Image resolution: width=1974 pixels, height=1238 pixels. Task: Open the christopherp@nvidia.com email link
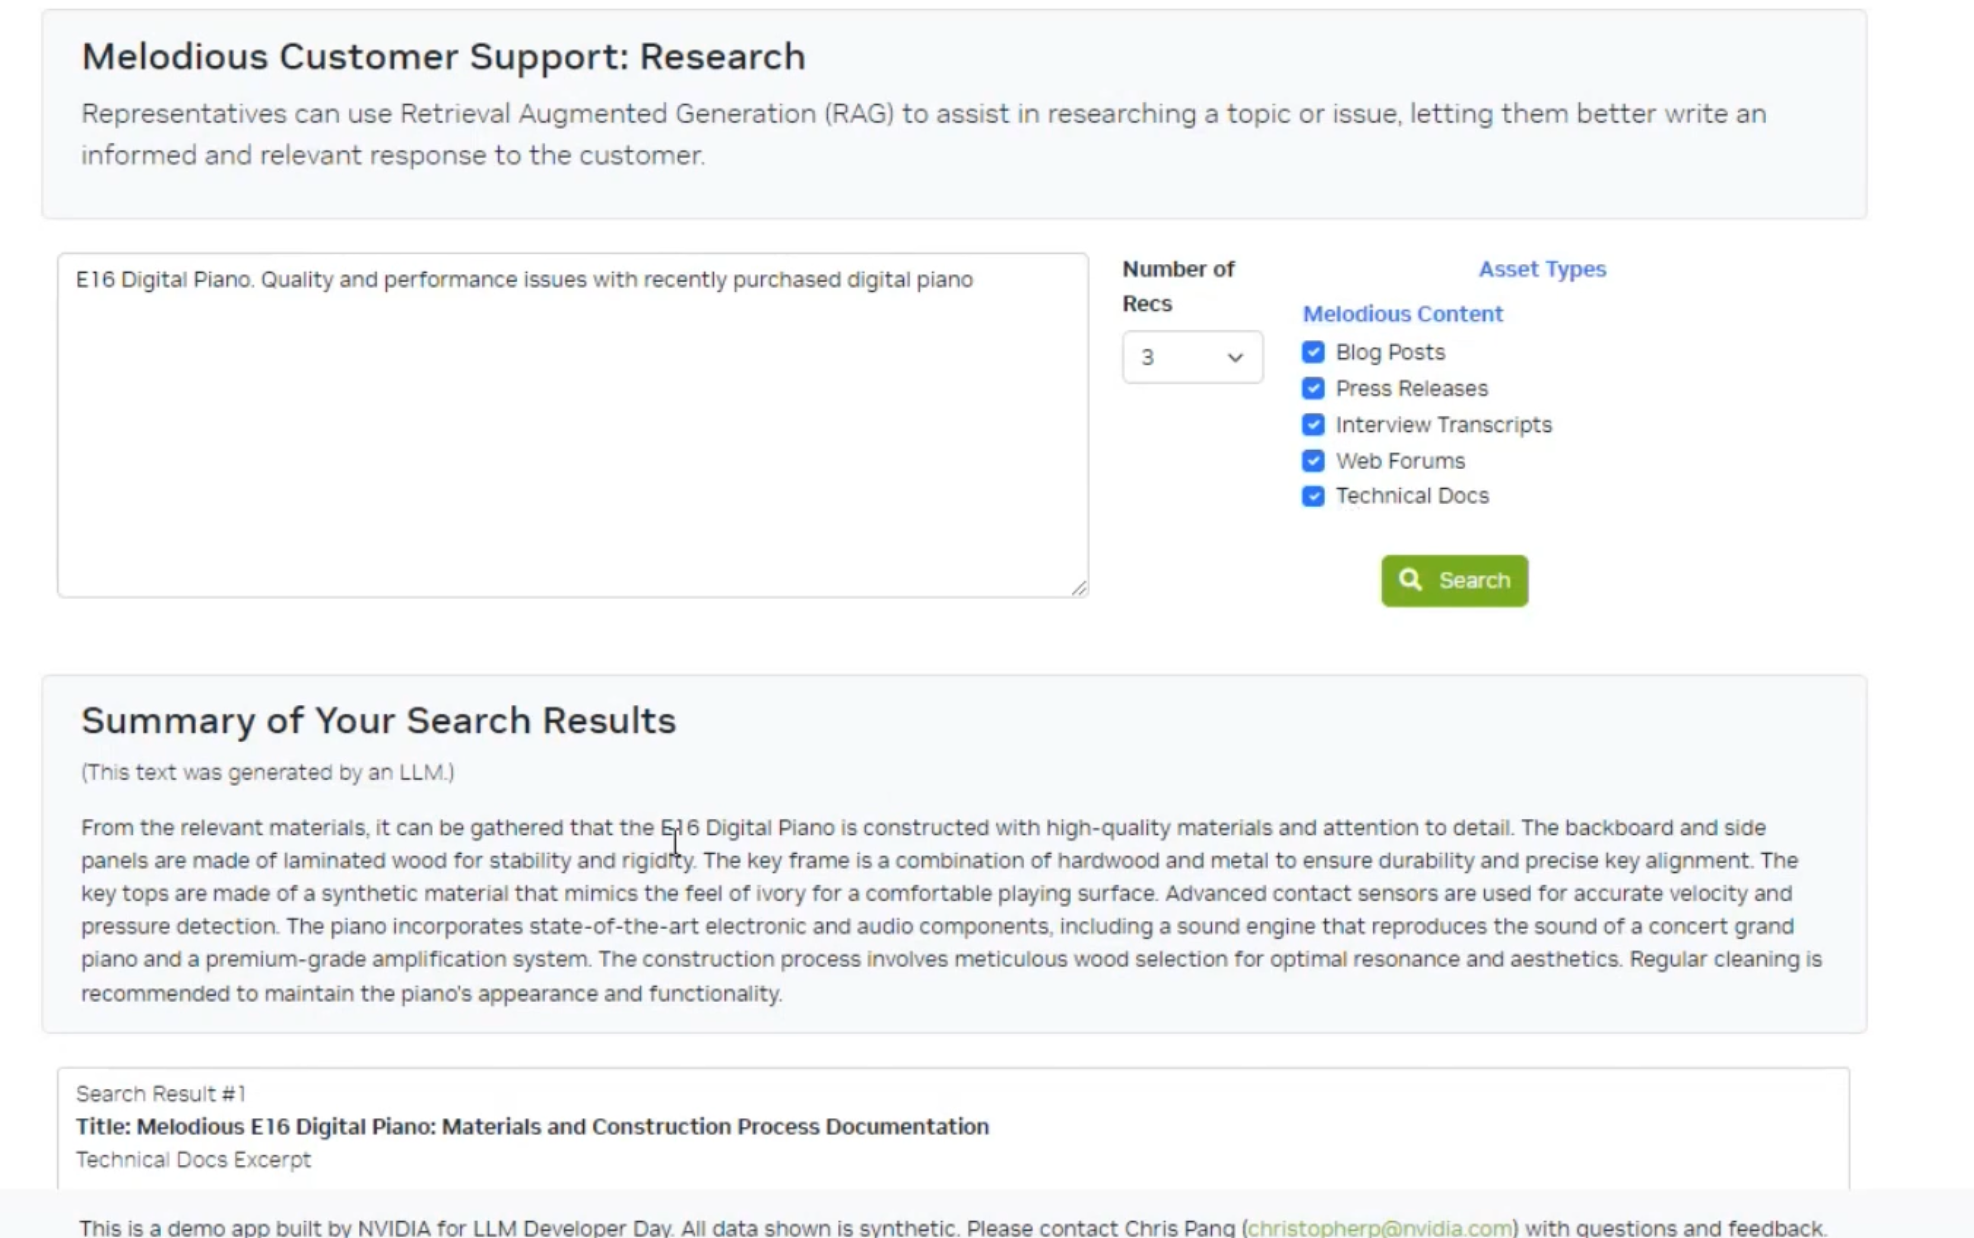click(x=1380, y=1227)
